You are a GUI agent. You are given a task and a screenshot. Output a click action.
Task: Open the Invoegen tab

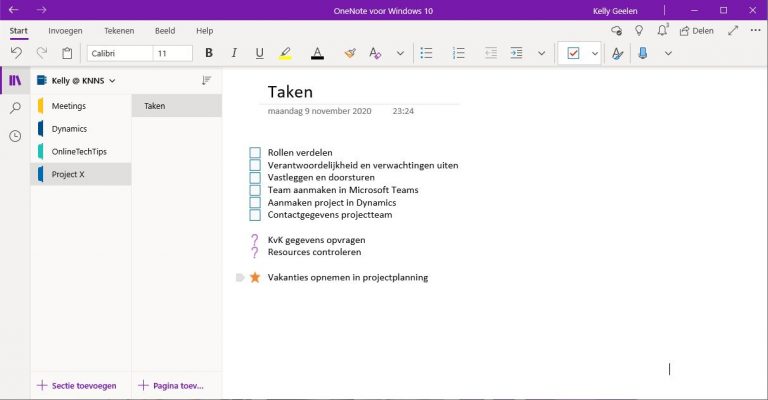point(65,31)
